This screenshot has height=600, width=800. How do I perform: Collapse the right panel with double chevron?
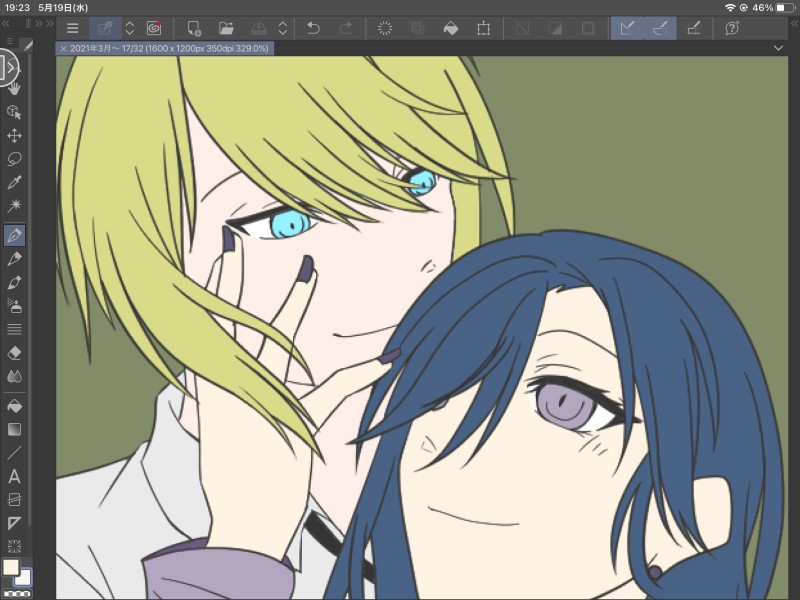tap(795, 23)
